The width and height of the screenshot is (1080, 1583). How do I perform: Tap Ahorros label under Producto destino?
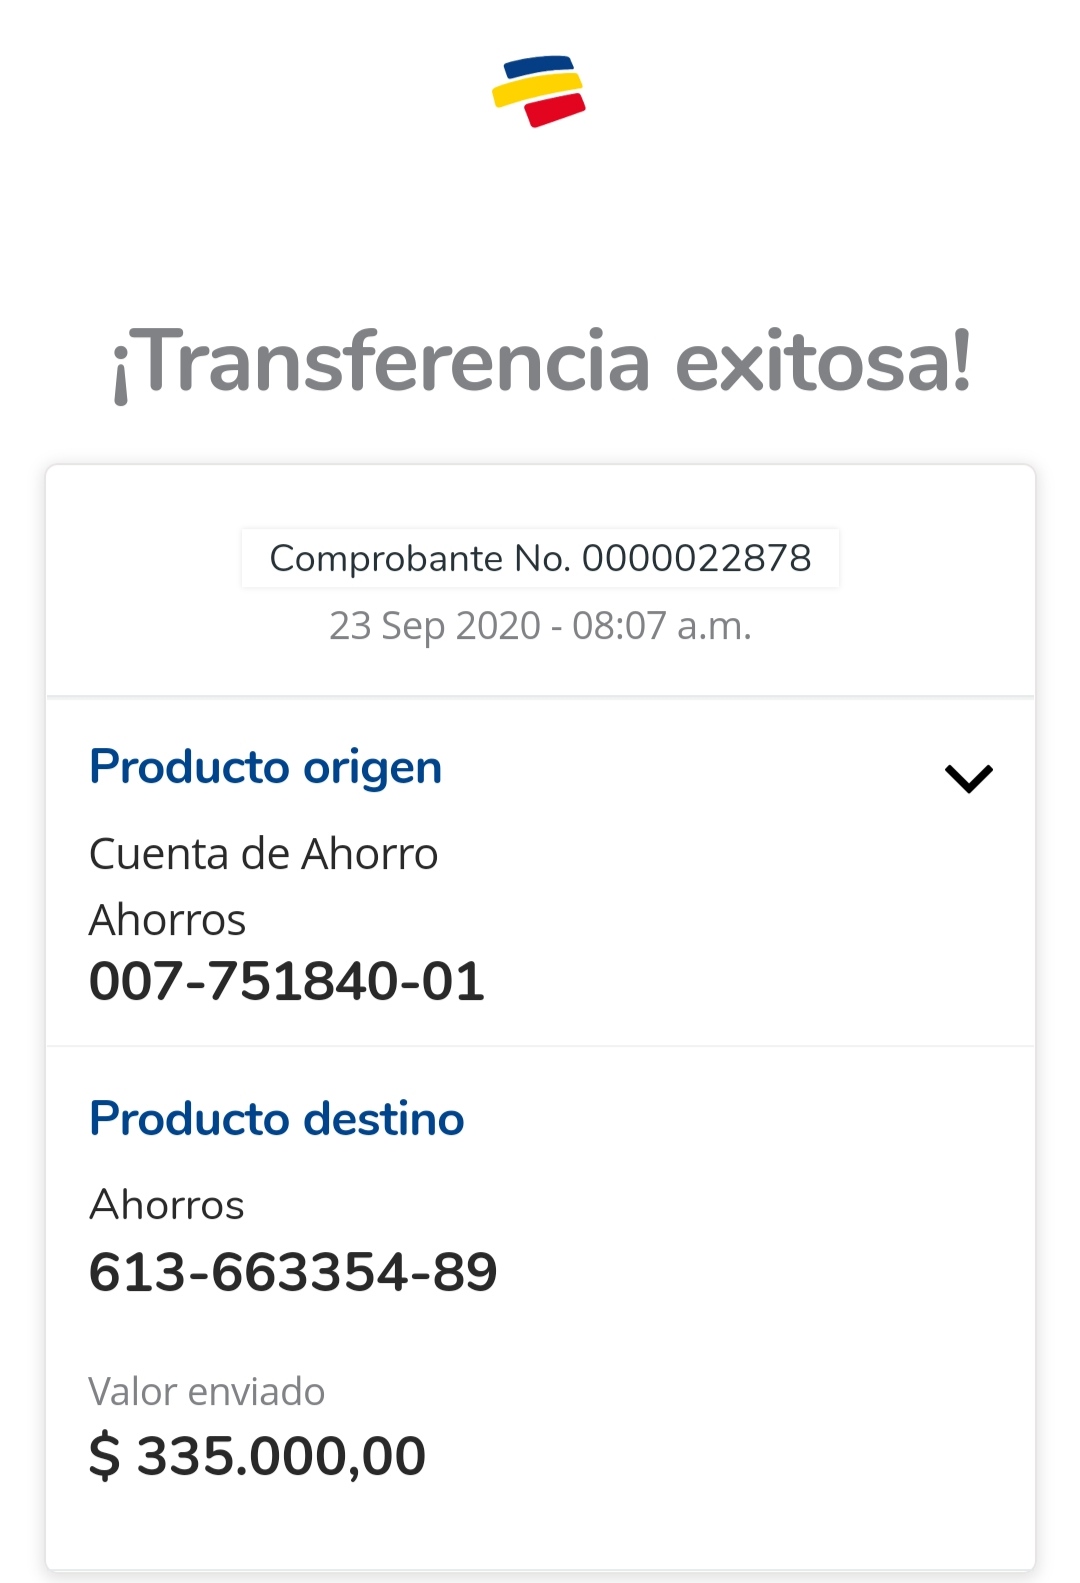pos(167,1205)
